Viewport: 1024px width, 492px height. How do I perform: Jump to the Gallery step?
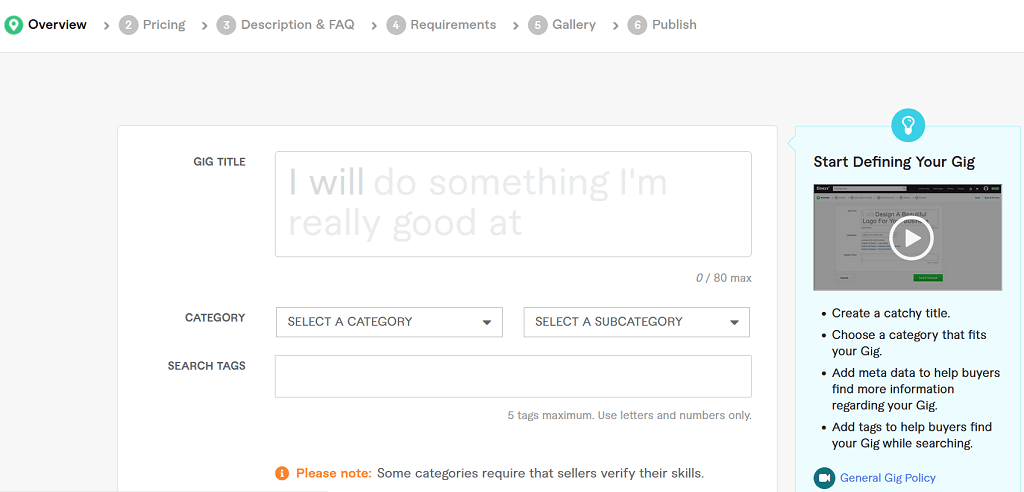point(574,25)
